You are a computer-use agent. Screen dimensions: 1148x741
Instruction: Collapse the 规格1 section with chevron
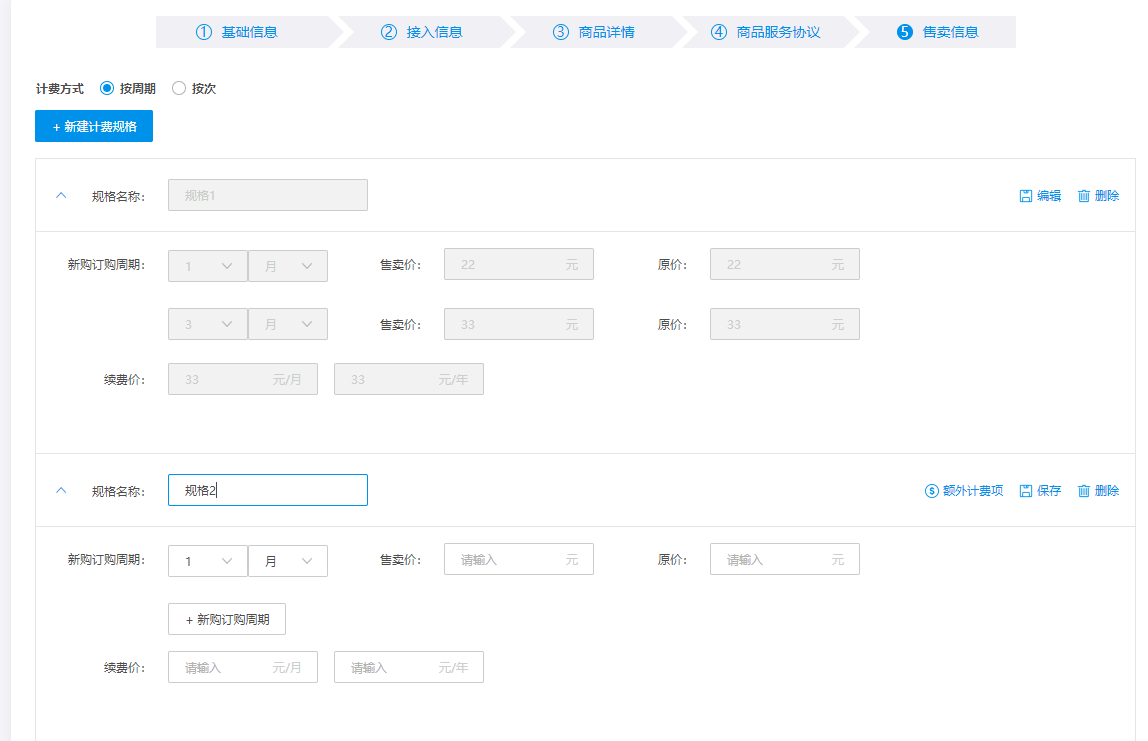pyautogui.click(x=61, y=196)
